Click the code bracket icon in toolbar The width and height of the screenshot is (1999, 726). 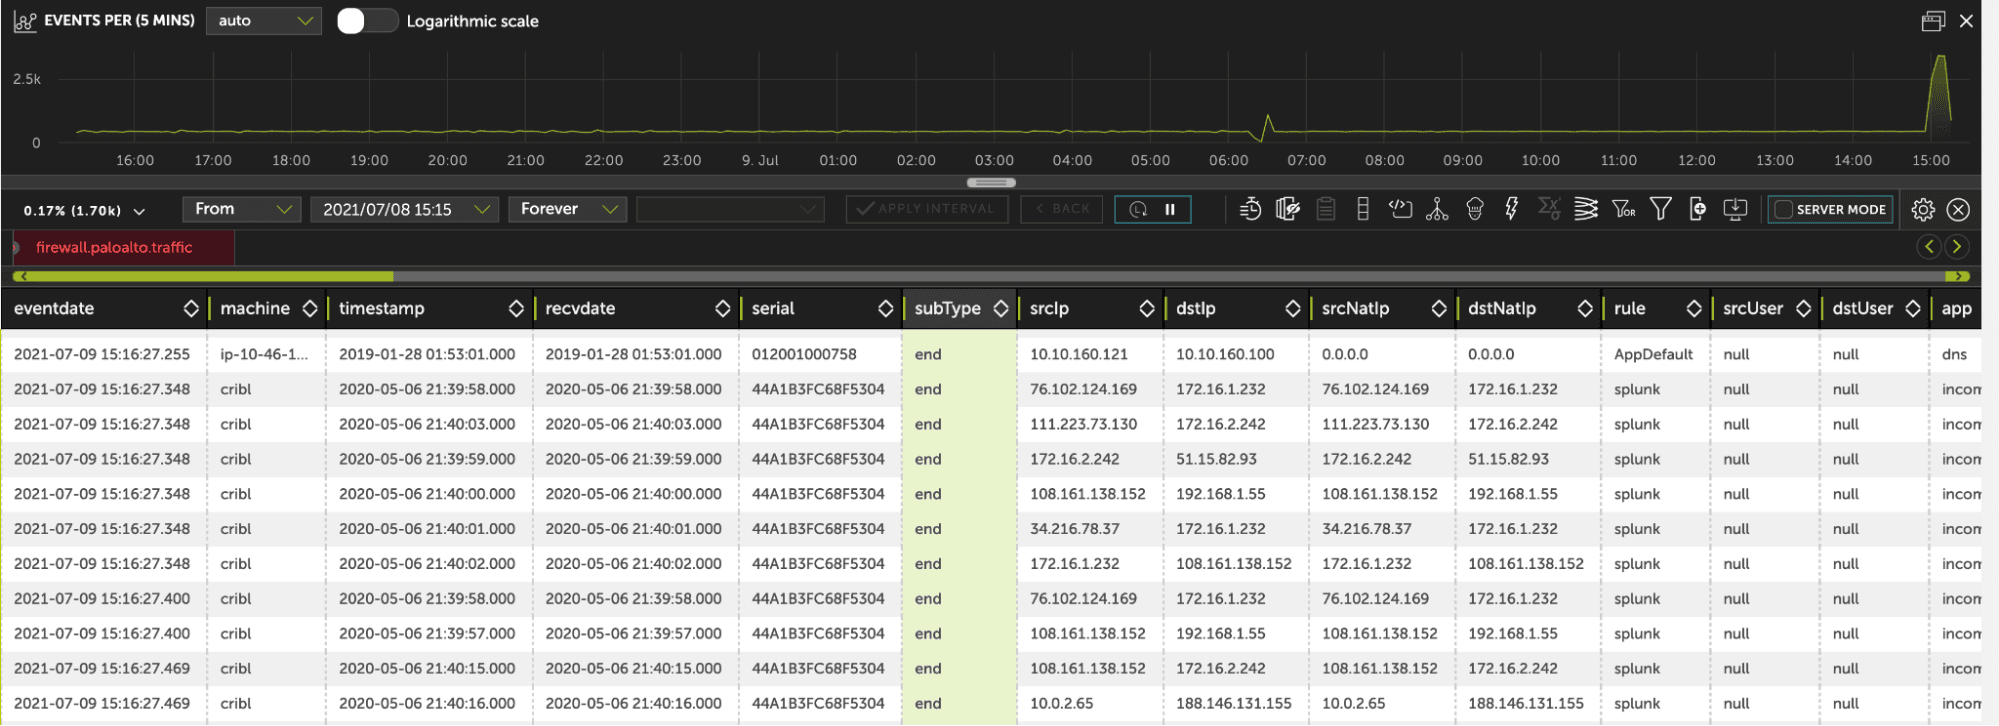(1400, 209)
